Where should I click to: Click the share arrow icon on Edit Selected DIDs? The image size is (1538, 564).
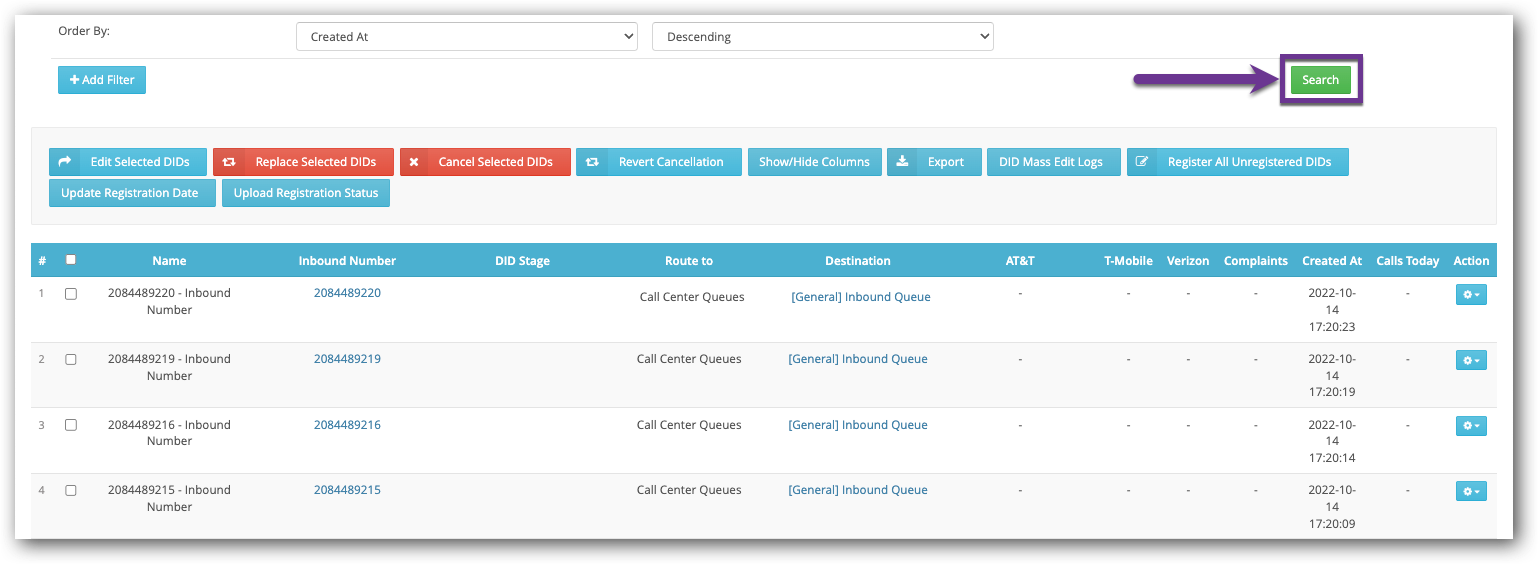(65, 162)
